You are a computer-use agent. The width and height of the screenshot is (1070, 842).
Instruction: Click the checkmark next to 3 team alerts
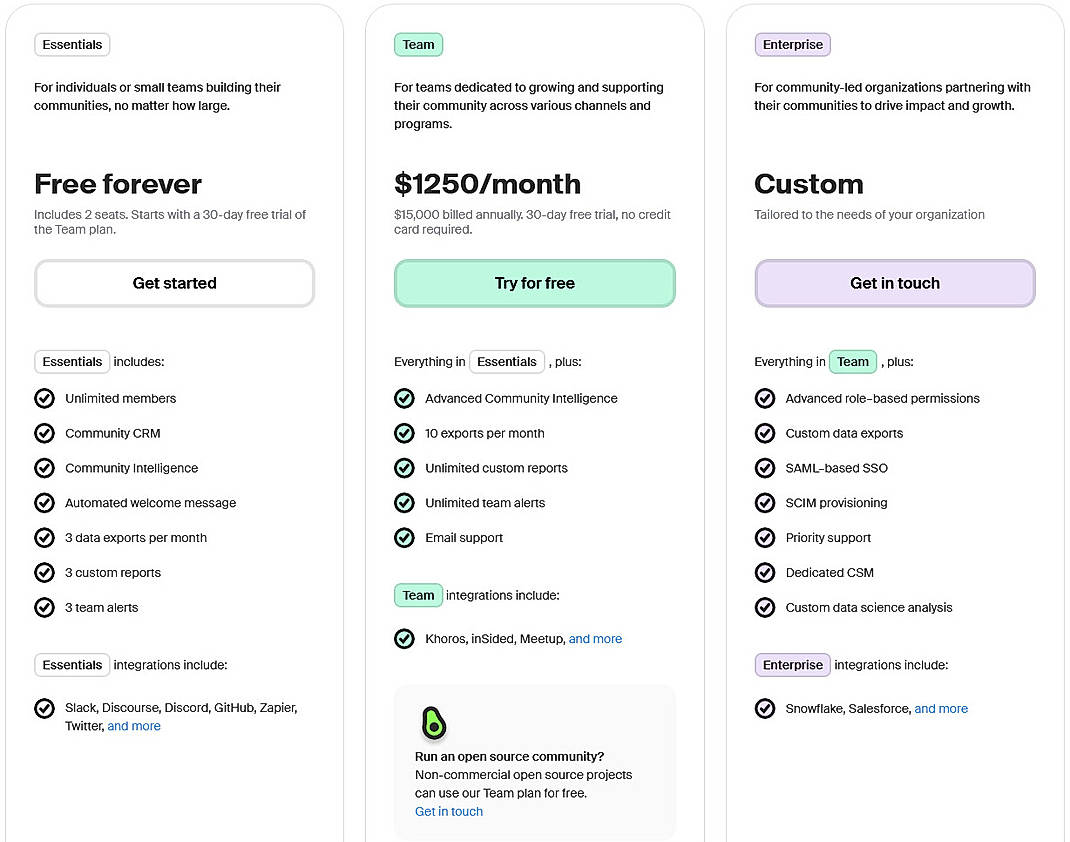pyautogui.click(x=44, y=607)
